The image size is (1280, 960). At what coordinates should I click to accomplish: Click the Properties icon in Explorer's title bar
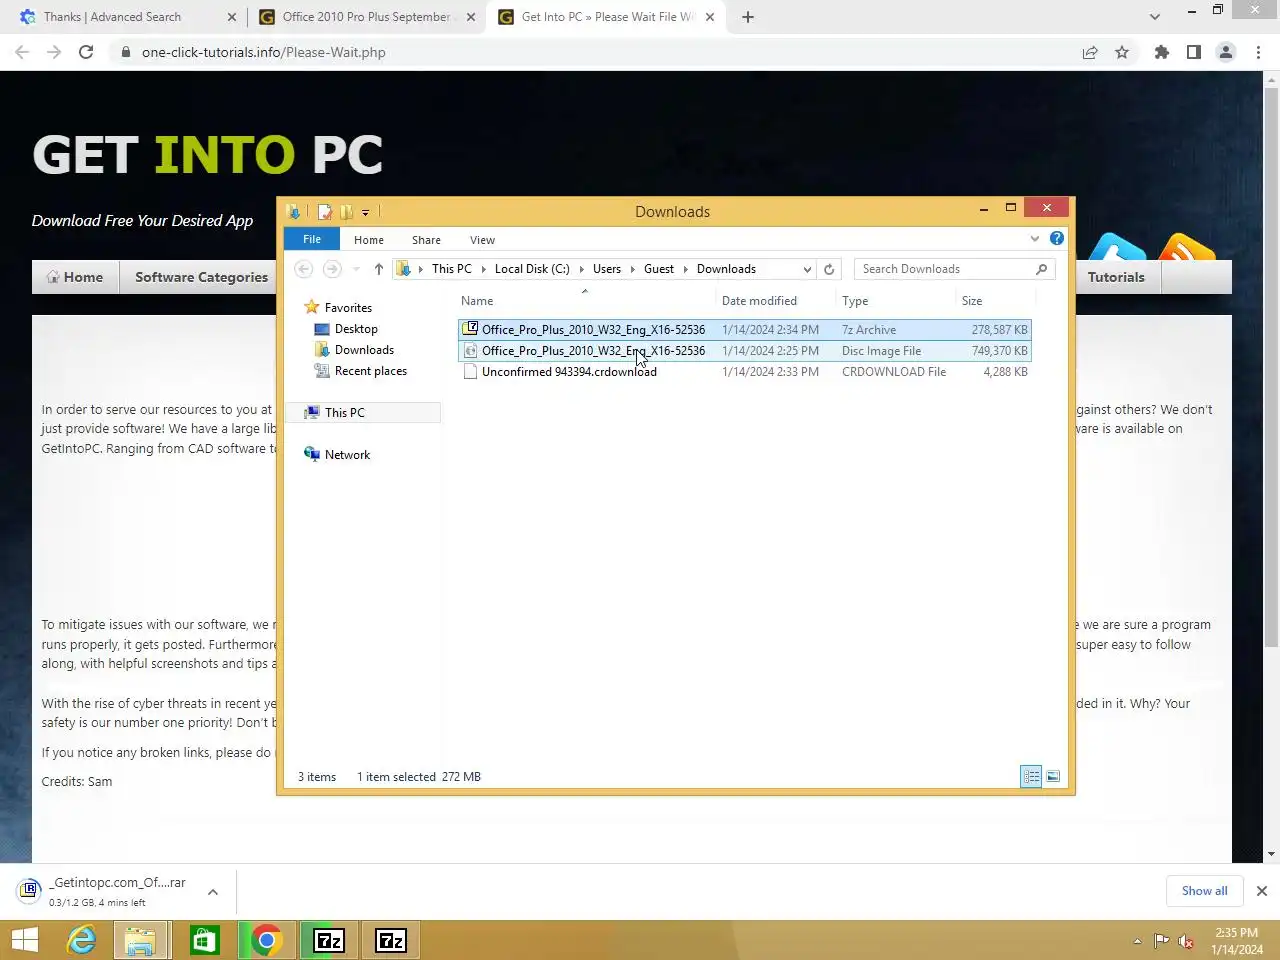tap(324, 211)
